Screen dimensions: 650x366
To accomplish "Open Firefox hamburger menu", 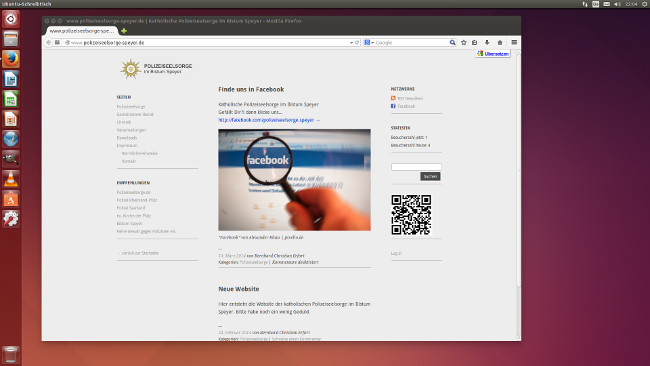I will click(x=514, y=42).
